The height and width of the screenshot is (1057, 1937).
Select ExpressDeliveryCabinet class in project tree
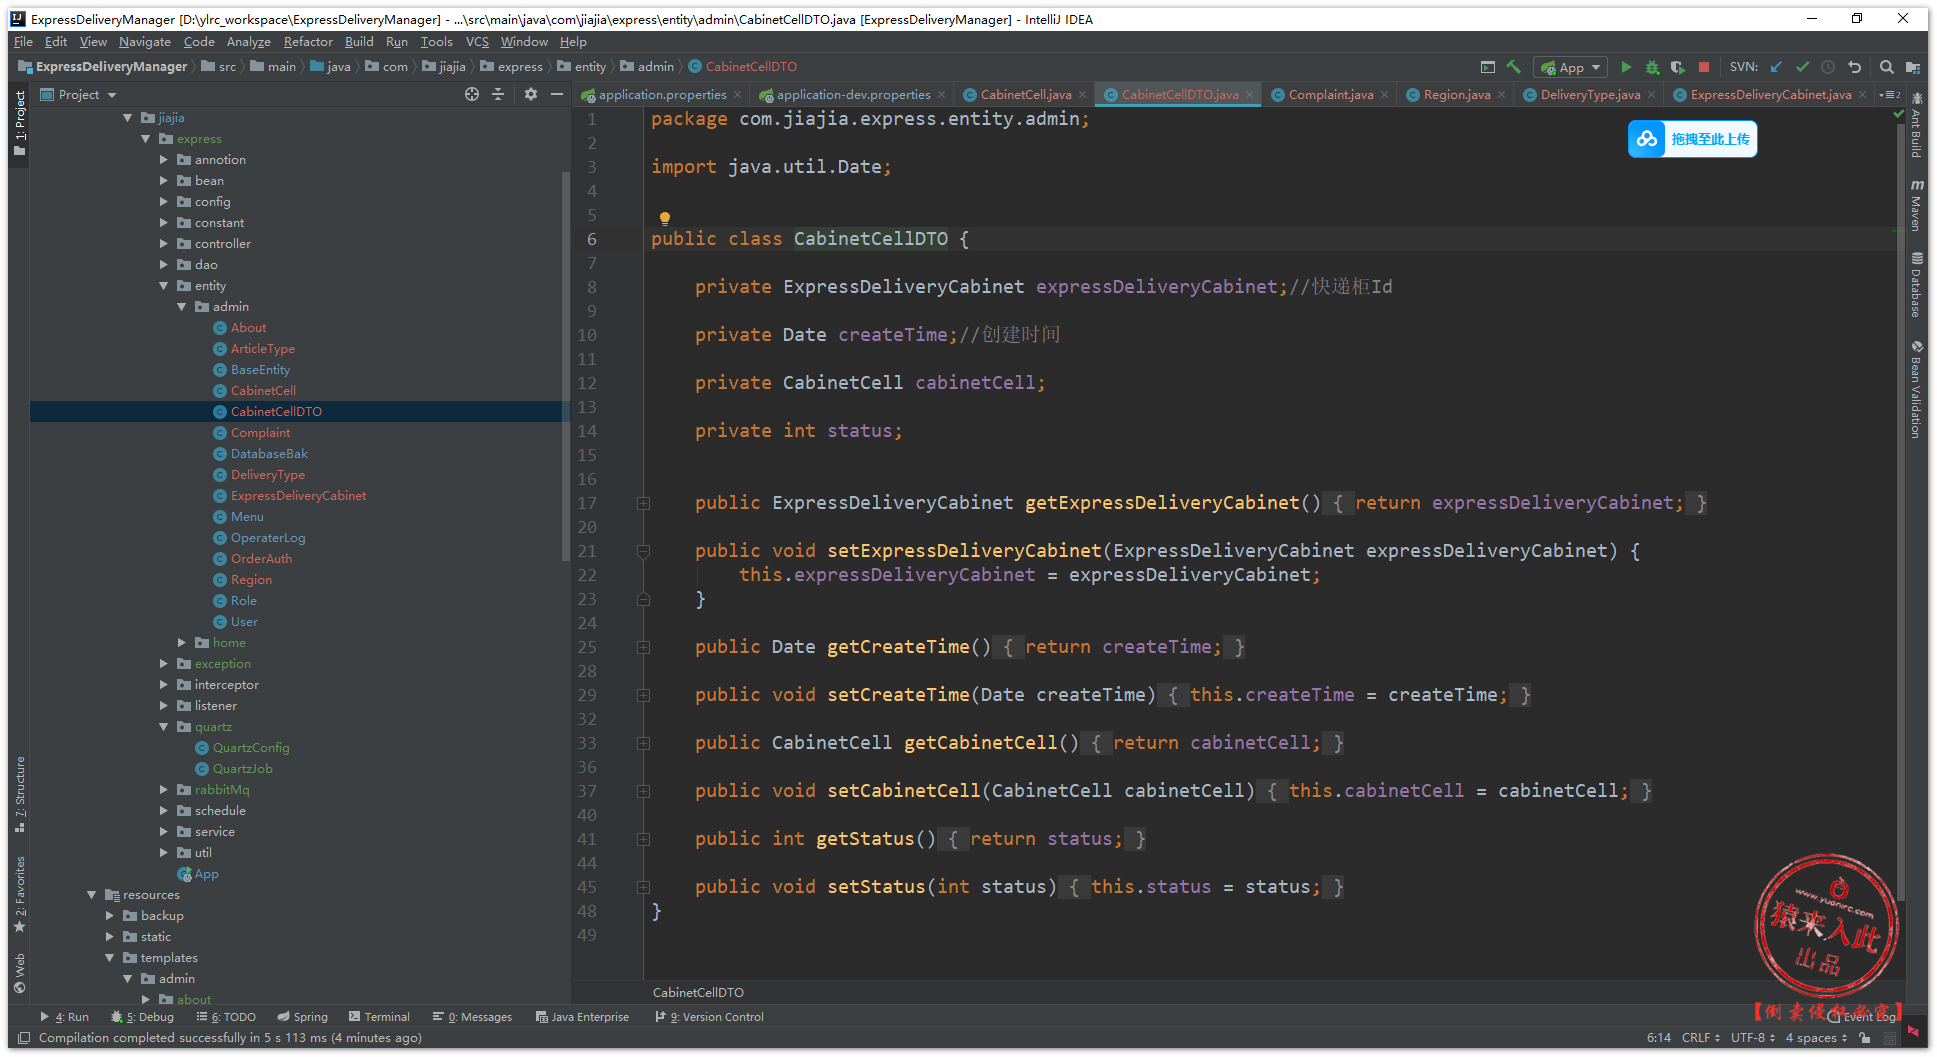click(298, 496)
